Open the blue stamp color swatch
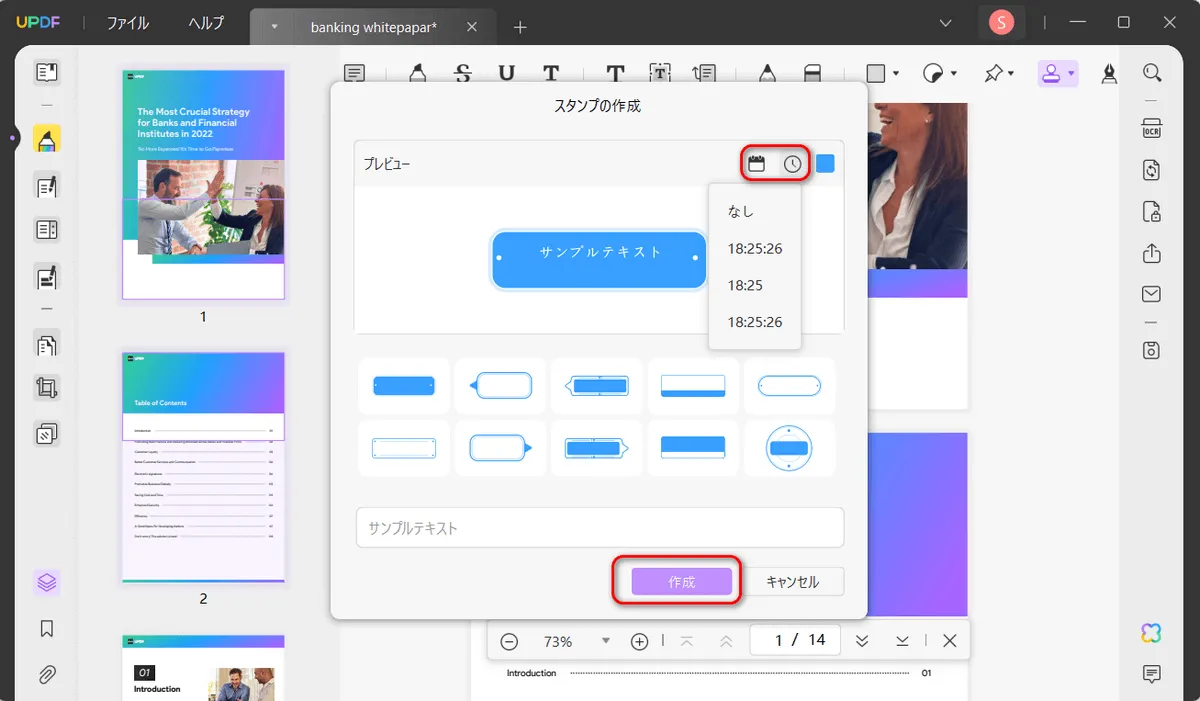Image resolution: width=1200 pixels, height=701 pixels. [825, 164]
